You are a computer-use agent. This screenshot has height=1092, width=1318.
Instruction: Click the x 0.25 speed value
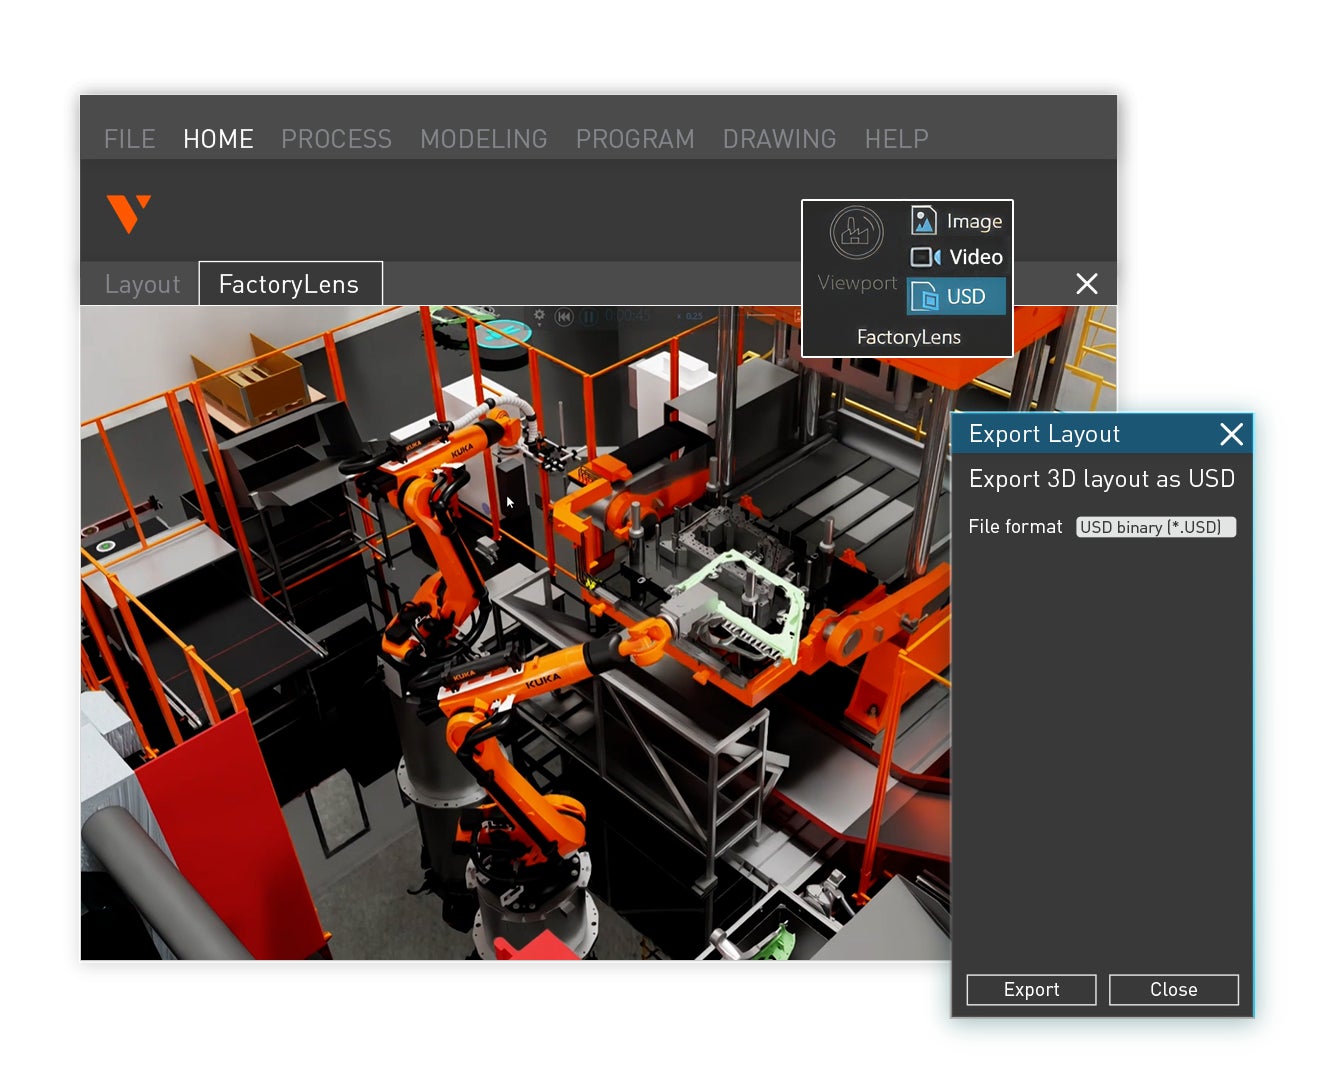690,316
